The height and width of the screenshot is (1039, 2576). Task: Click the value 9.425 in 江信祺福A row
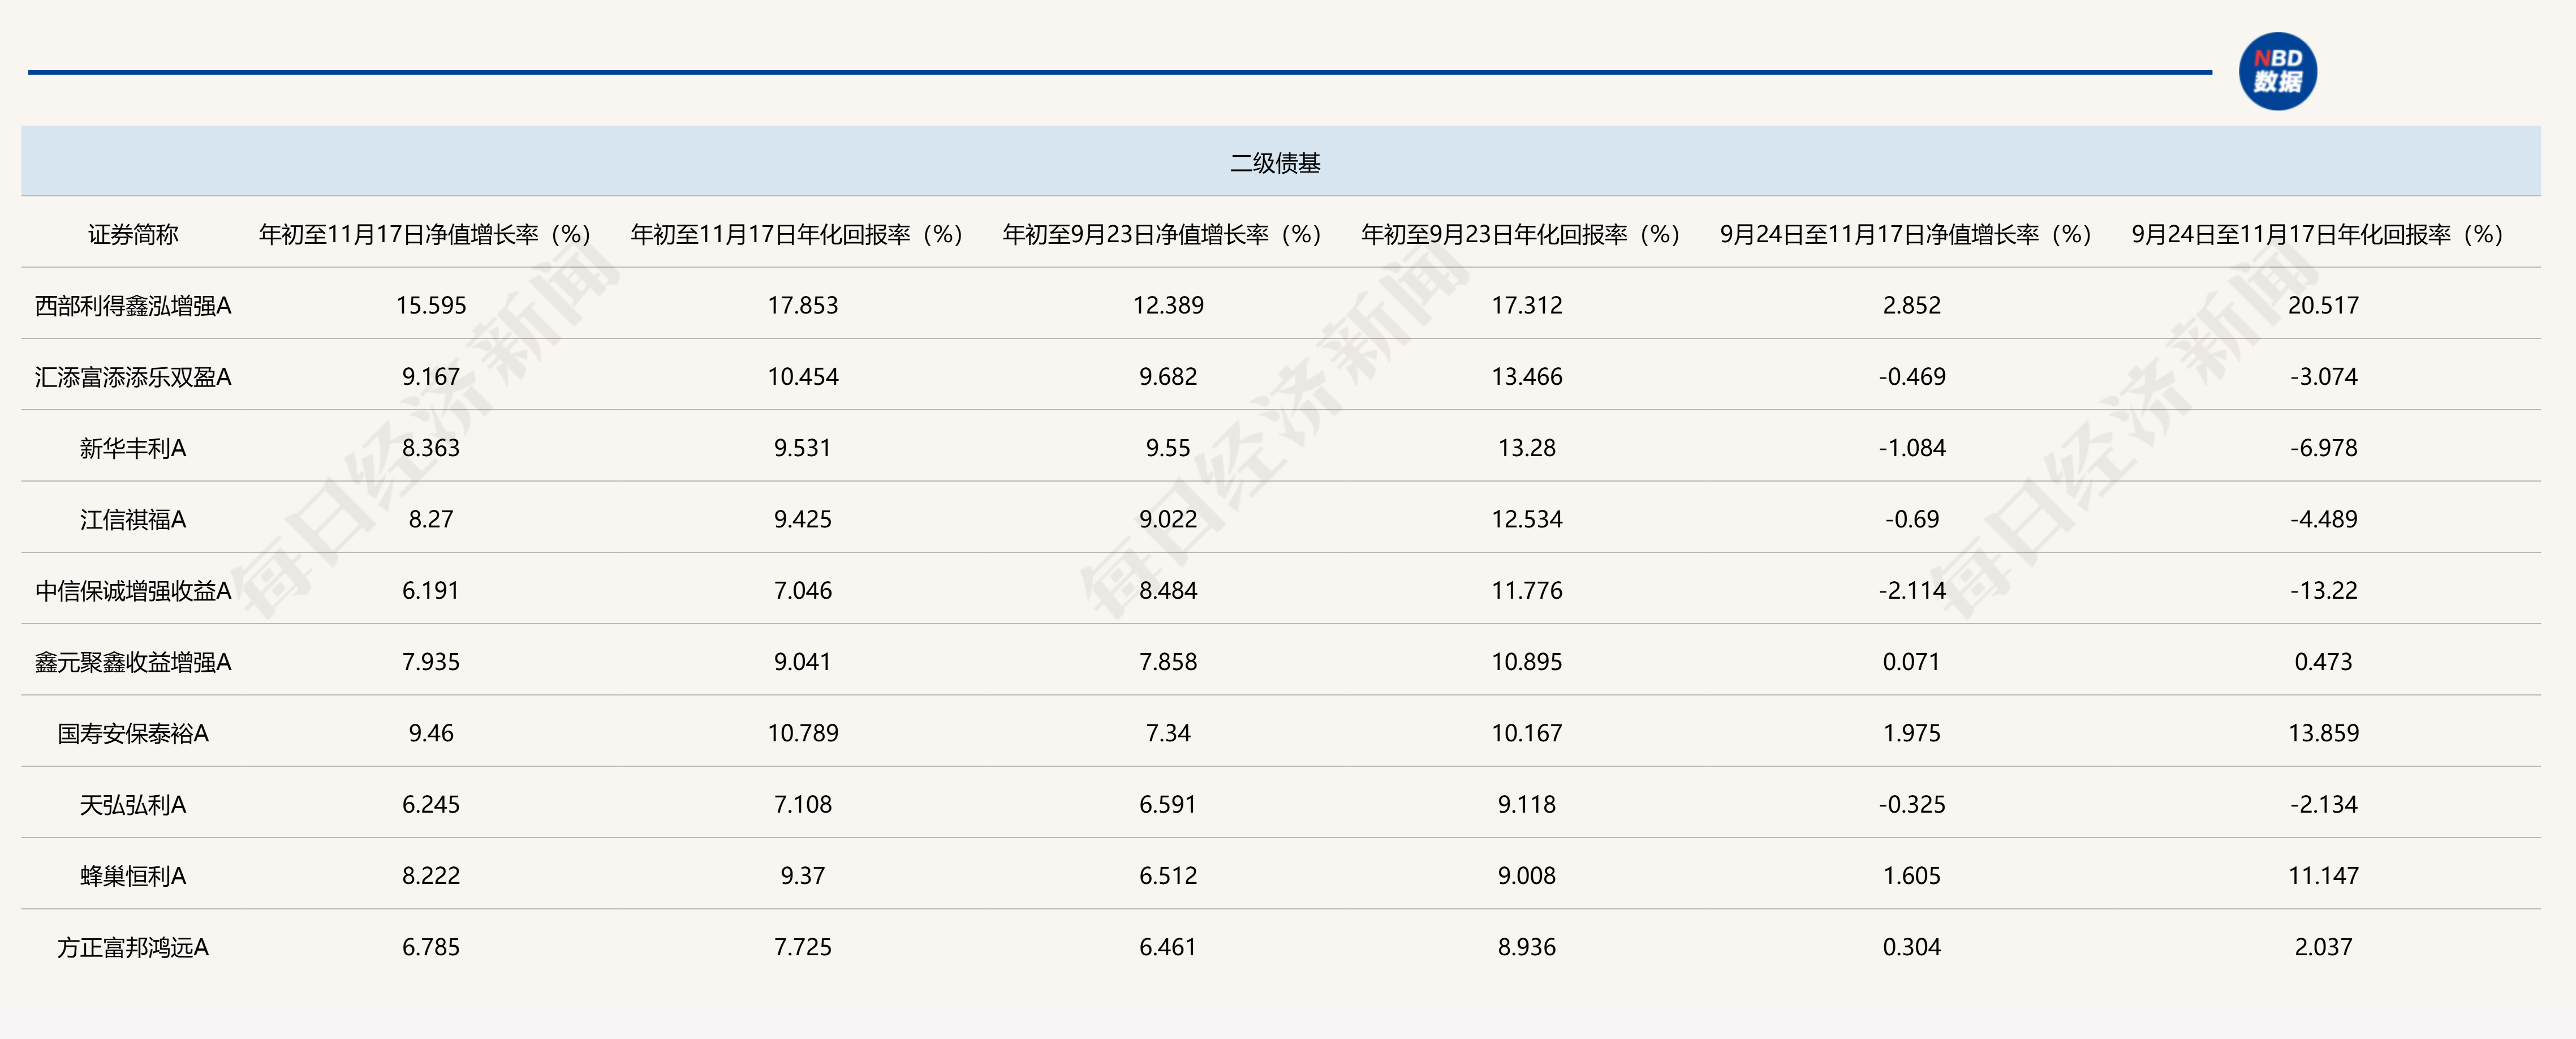tap(803, 519)
